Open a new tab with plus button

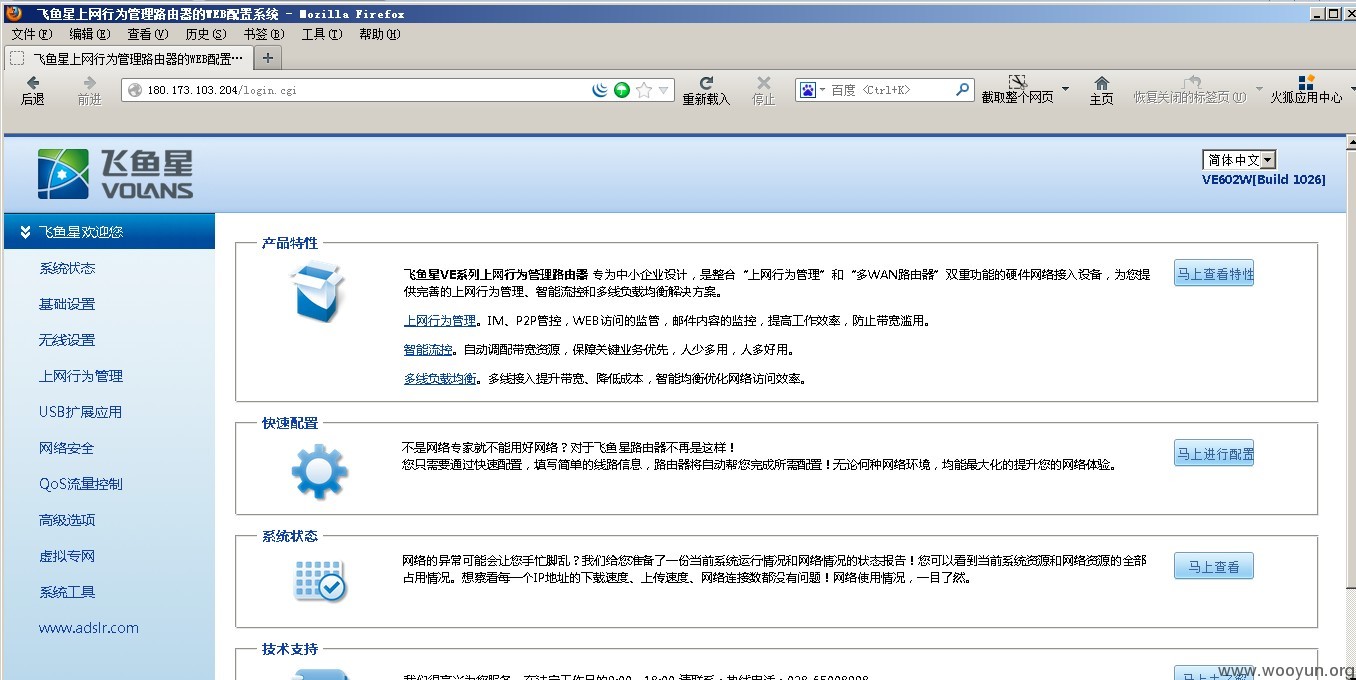[266, 58]
